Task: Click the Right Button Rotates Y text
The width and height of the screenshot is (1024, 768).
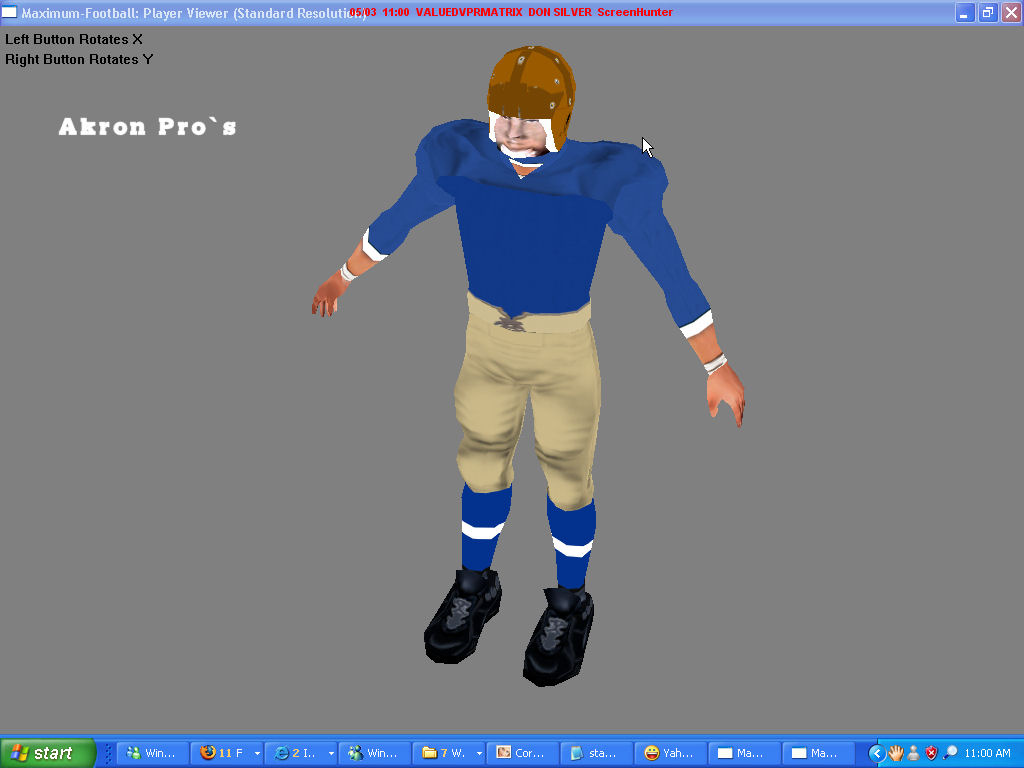Action: [79, 59]
